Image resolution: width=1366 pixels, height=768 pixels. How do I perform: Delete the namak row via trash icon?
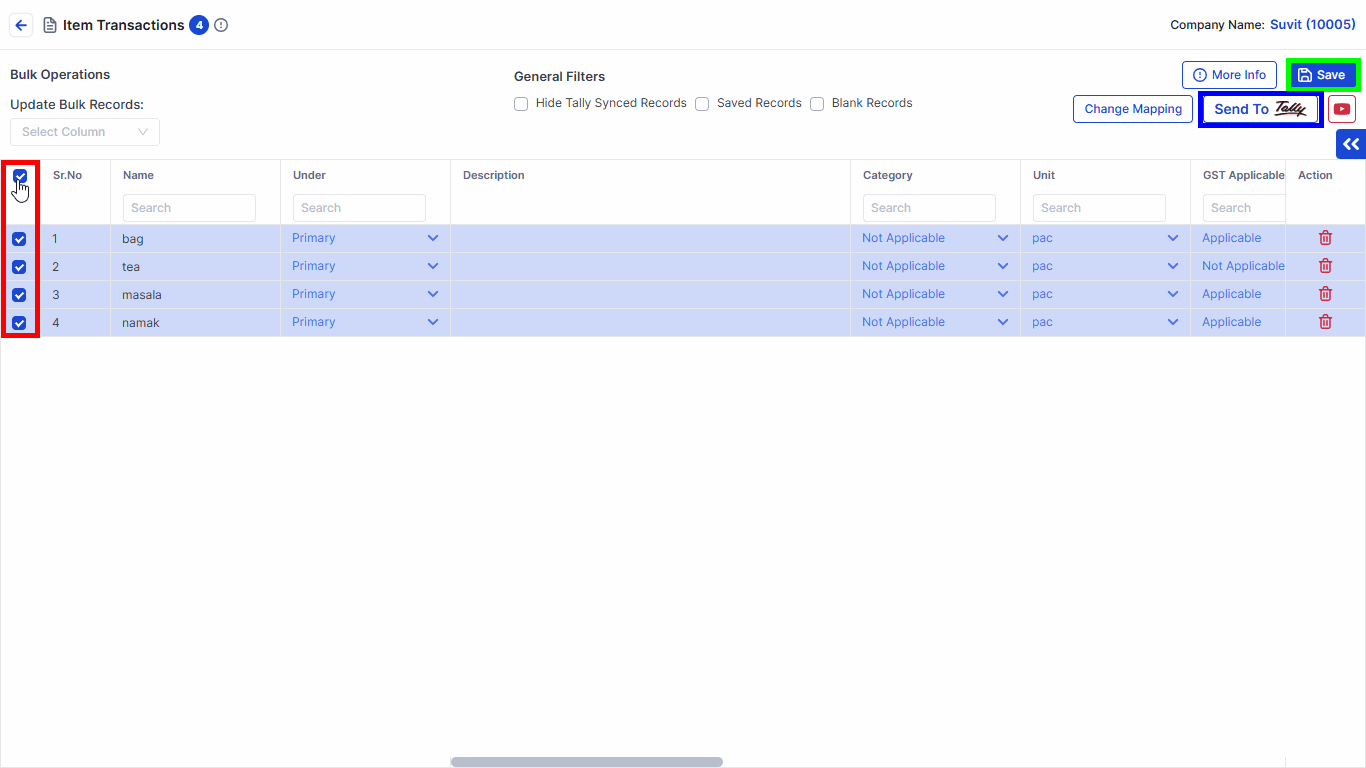point(1325,322)
